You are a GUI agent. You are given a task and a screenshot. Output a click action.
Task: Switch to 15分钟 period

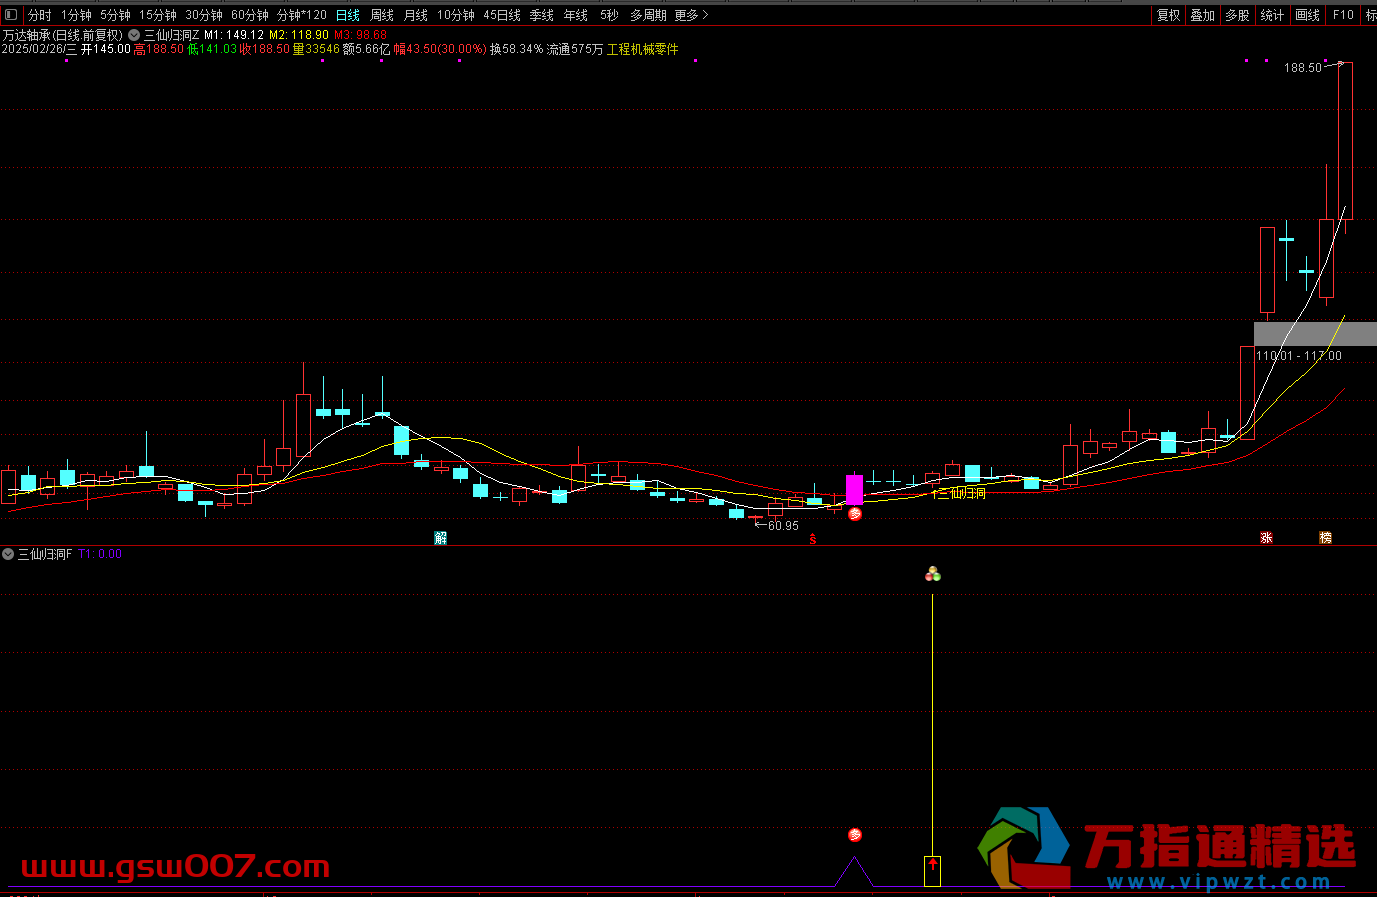158,15
